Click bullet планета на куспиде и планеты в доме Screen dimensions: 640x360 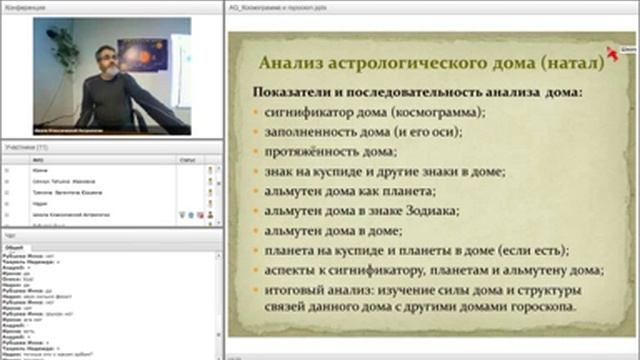(416, 250)
